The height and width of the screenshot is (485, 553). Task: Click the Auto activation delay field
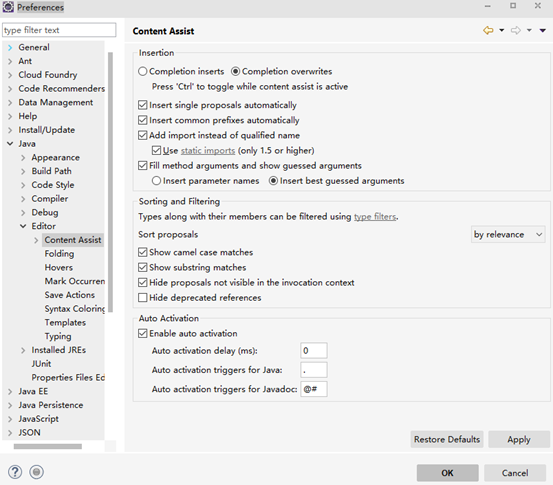click(x=314, y=351)
